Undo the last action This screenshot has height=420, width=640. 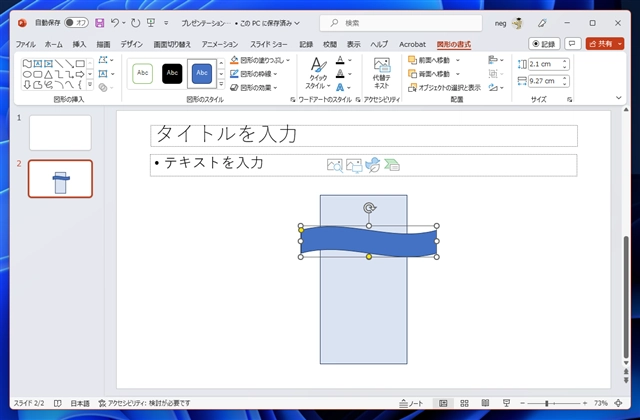point(115,23)
